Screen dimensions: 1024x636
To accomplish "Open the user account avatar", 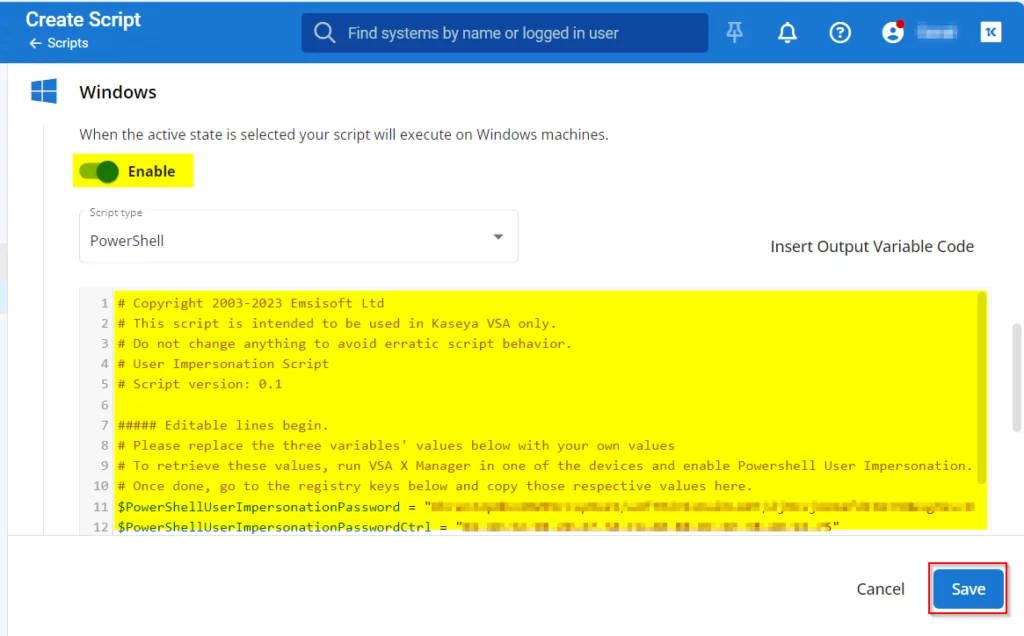I will [892, 33].
